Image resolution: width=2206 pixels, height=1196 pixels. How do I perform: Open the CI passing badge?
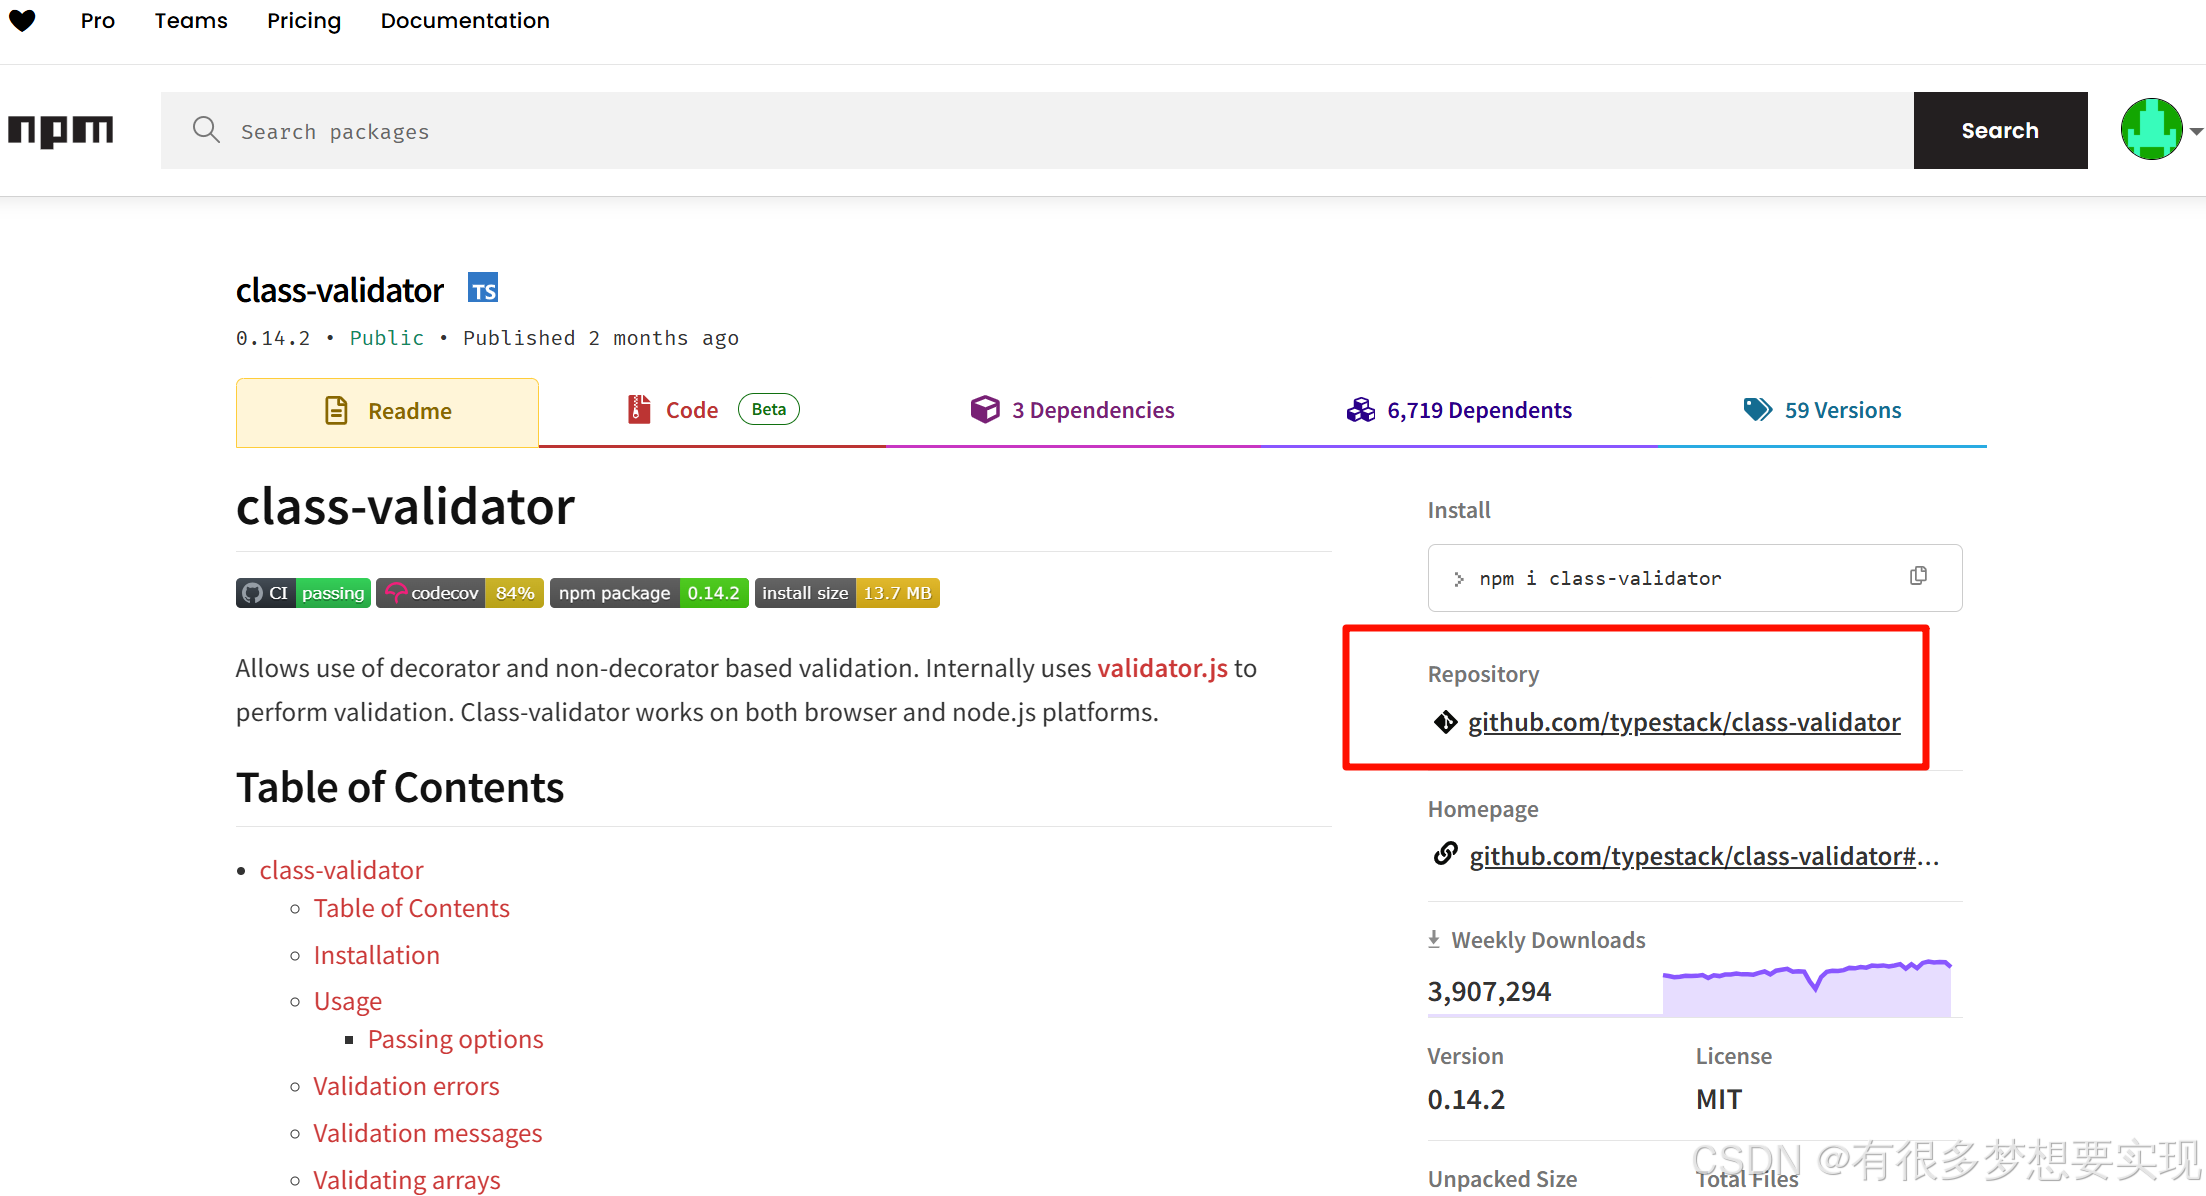point(303,593)
